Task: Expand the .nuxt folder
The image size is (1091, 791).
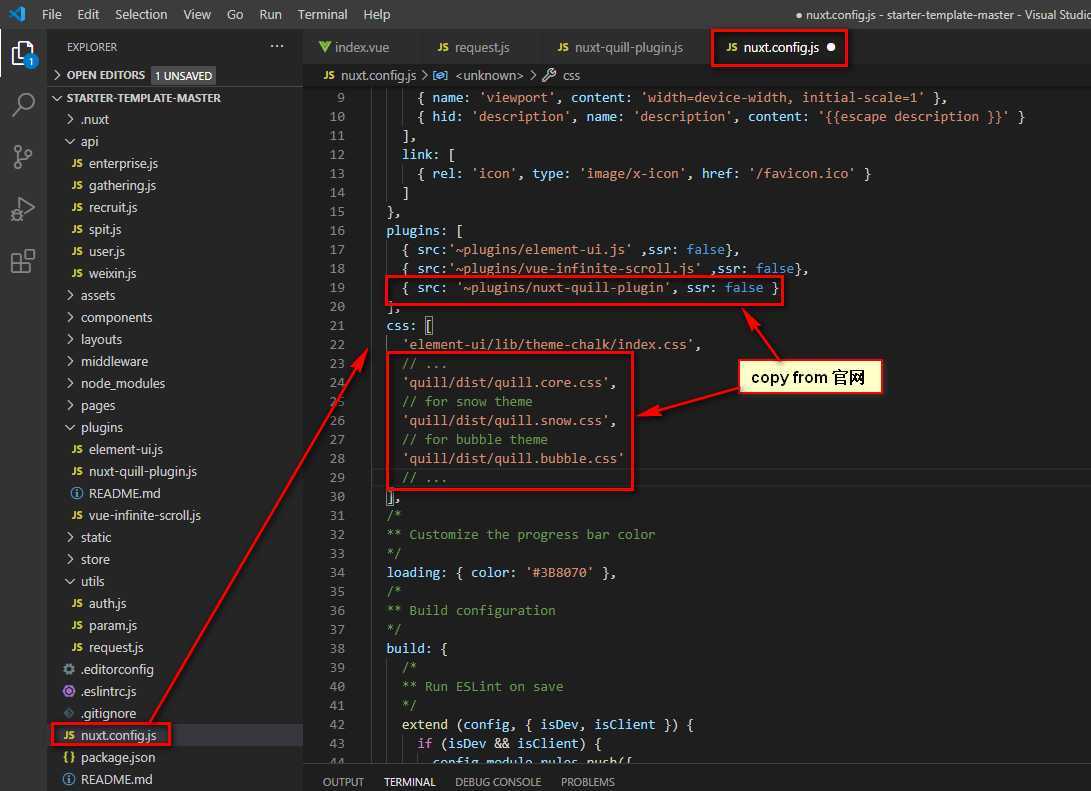Action: click(x=70, y=119)
